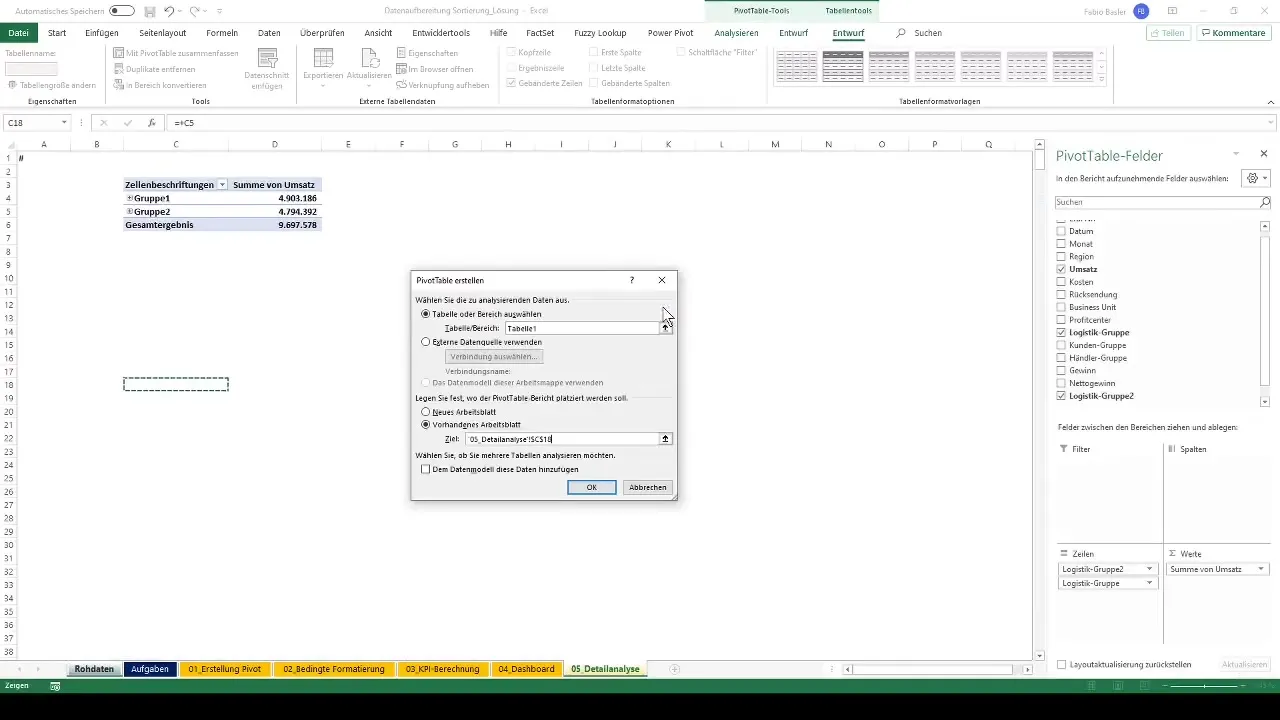Switch to the 04_Dashboard sheet tab
The width and height of the screenshot is (1280, 720).
click(526, 669)
